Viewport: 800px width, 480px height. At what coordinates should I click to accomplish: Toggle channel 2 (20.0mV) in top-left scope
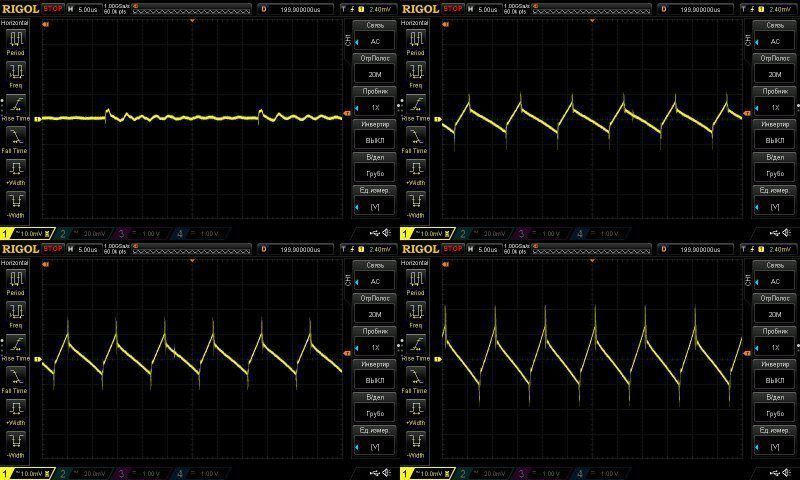83,234
